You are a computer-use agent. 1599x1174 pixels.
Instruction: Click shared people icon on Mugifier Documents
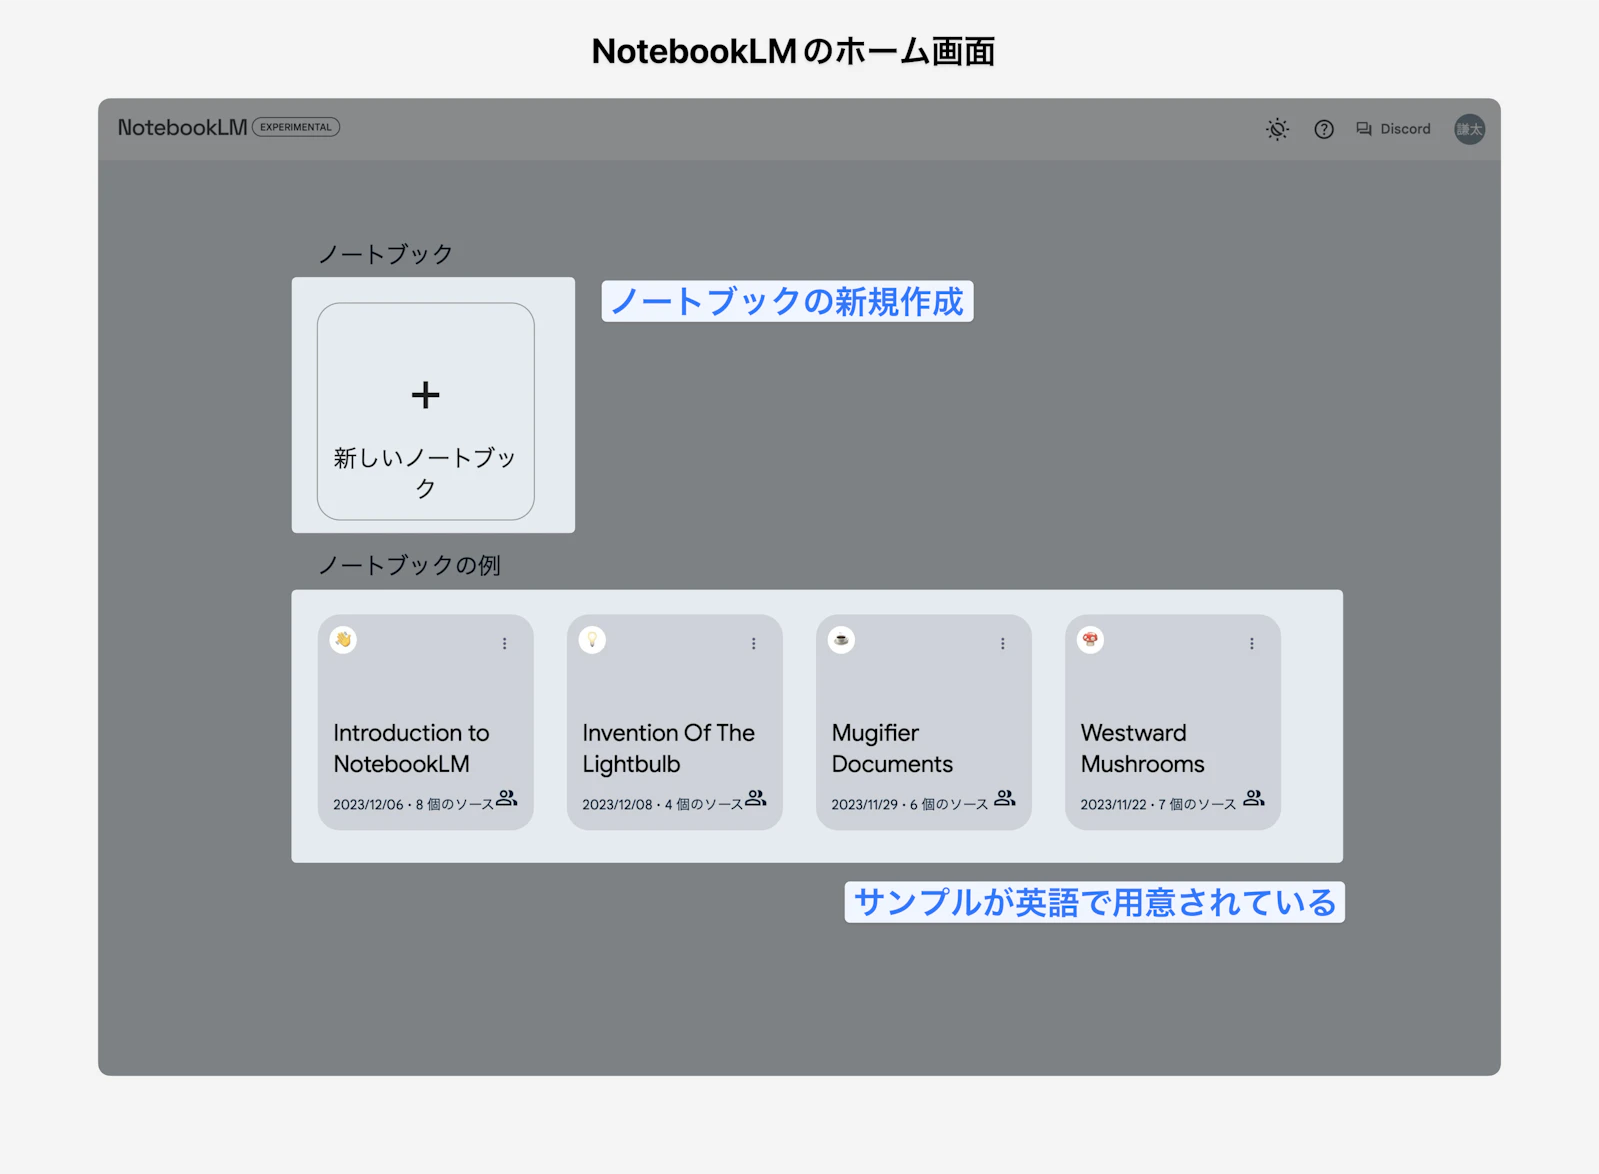[x=1005, y=798]
